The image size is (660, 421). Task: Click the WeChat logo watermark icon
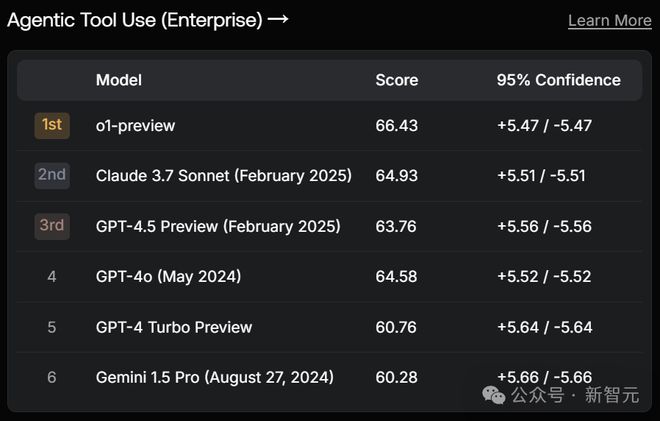[494, 394]
